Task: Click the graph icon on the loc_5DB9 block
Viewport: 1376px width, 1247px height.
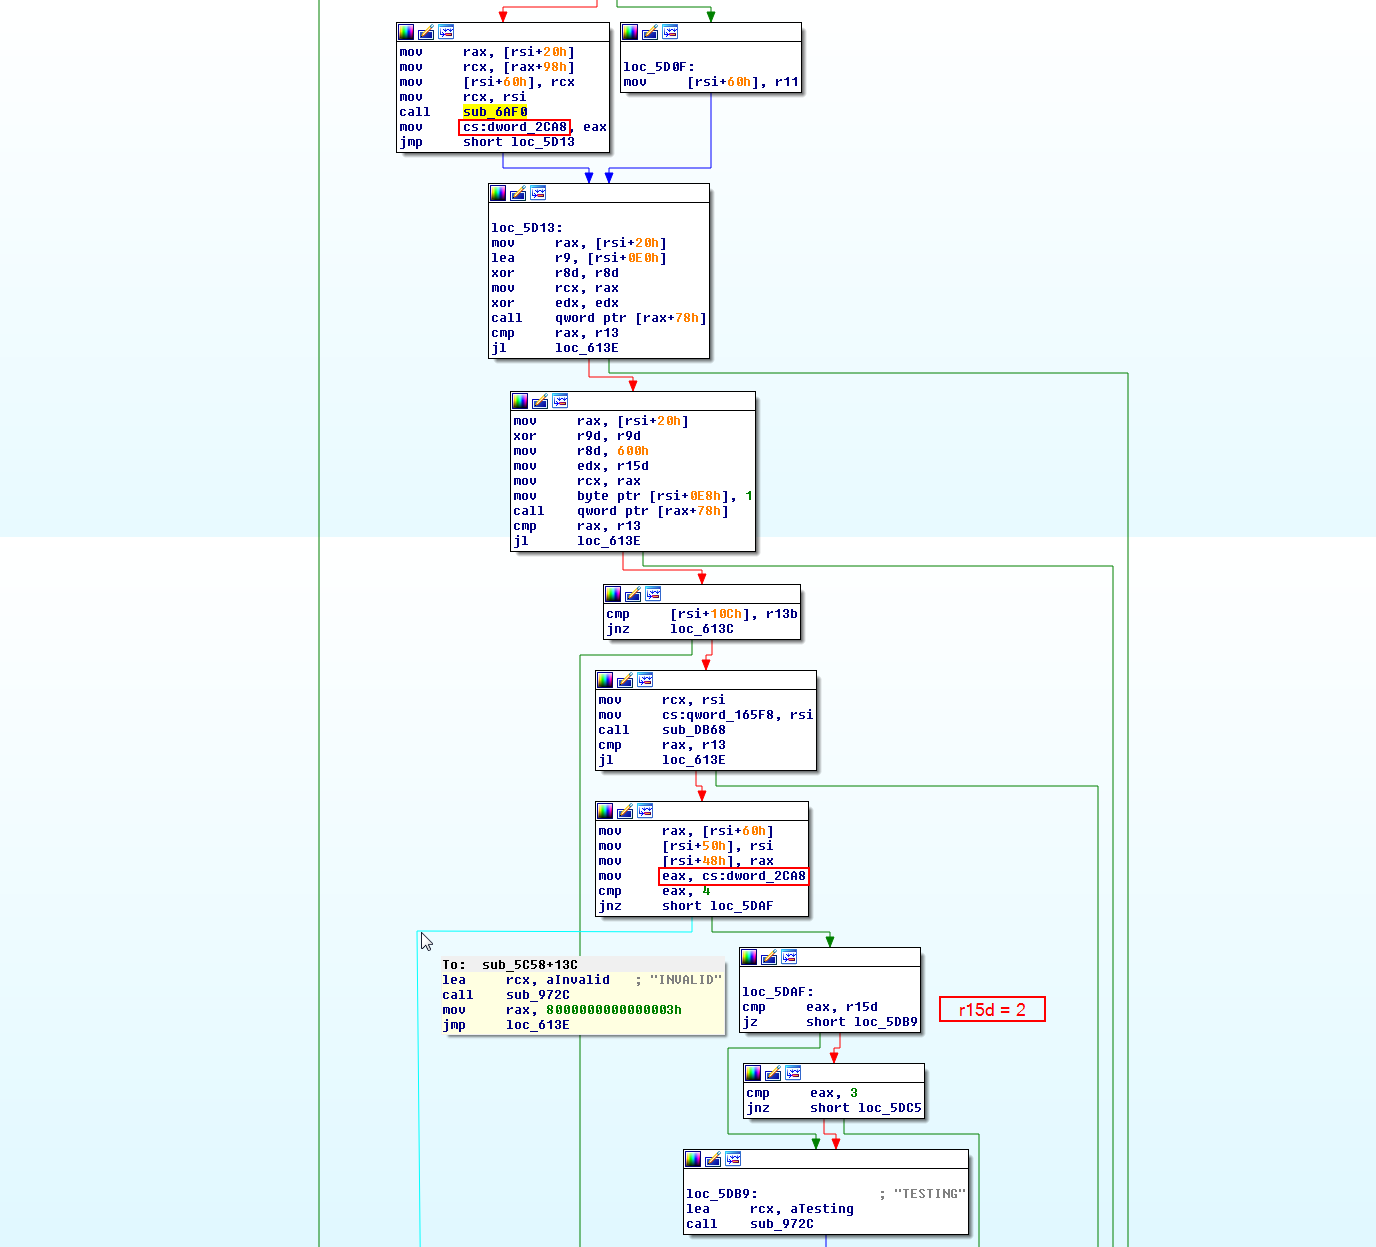Action: [733, 1159]
